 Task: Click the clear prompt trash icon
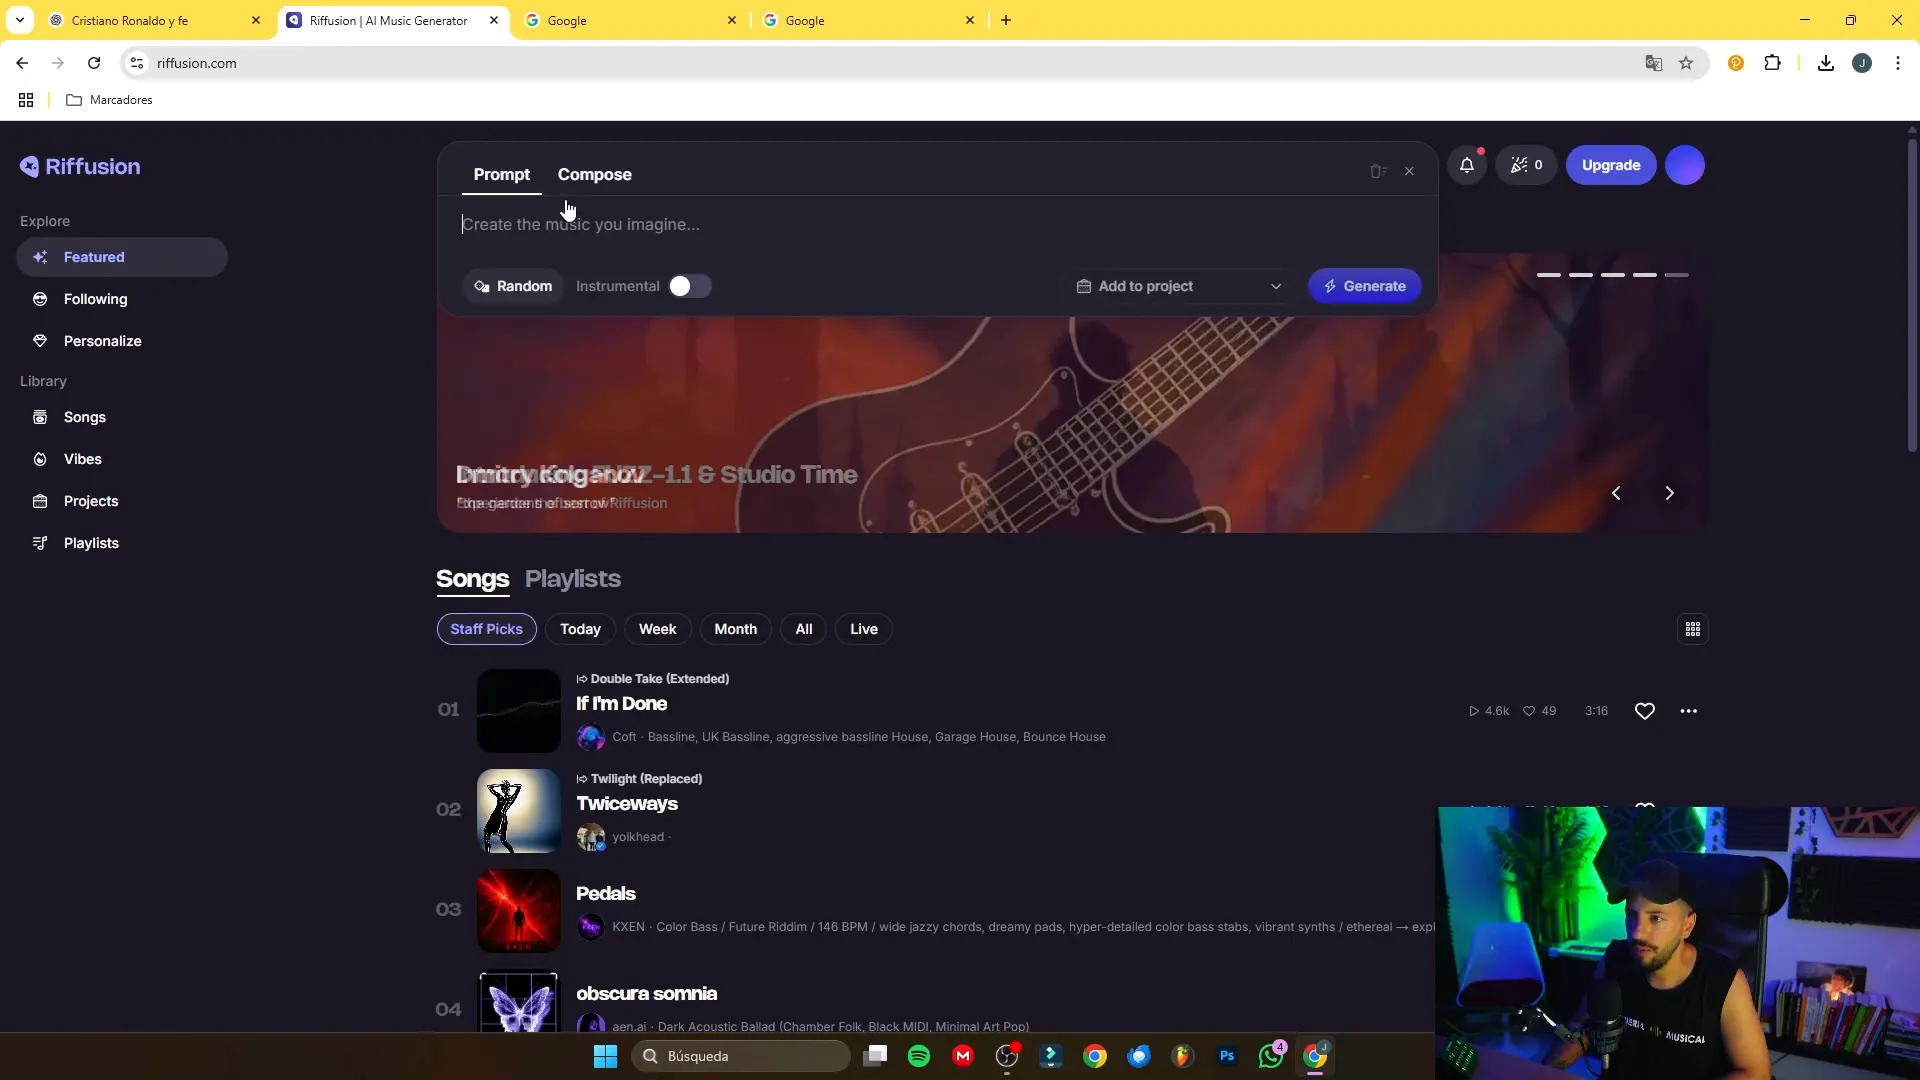tap(1378, 172)
